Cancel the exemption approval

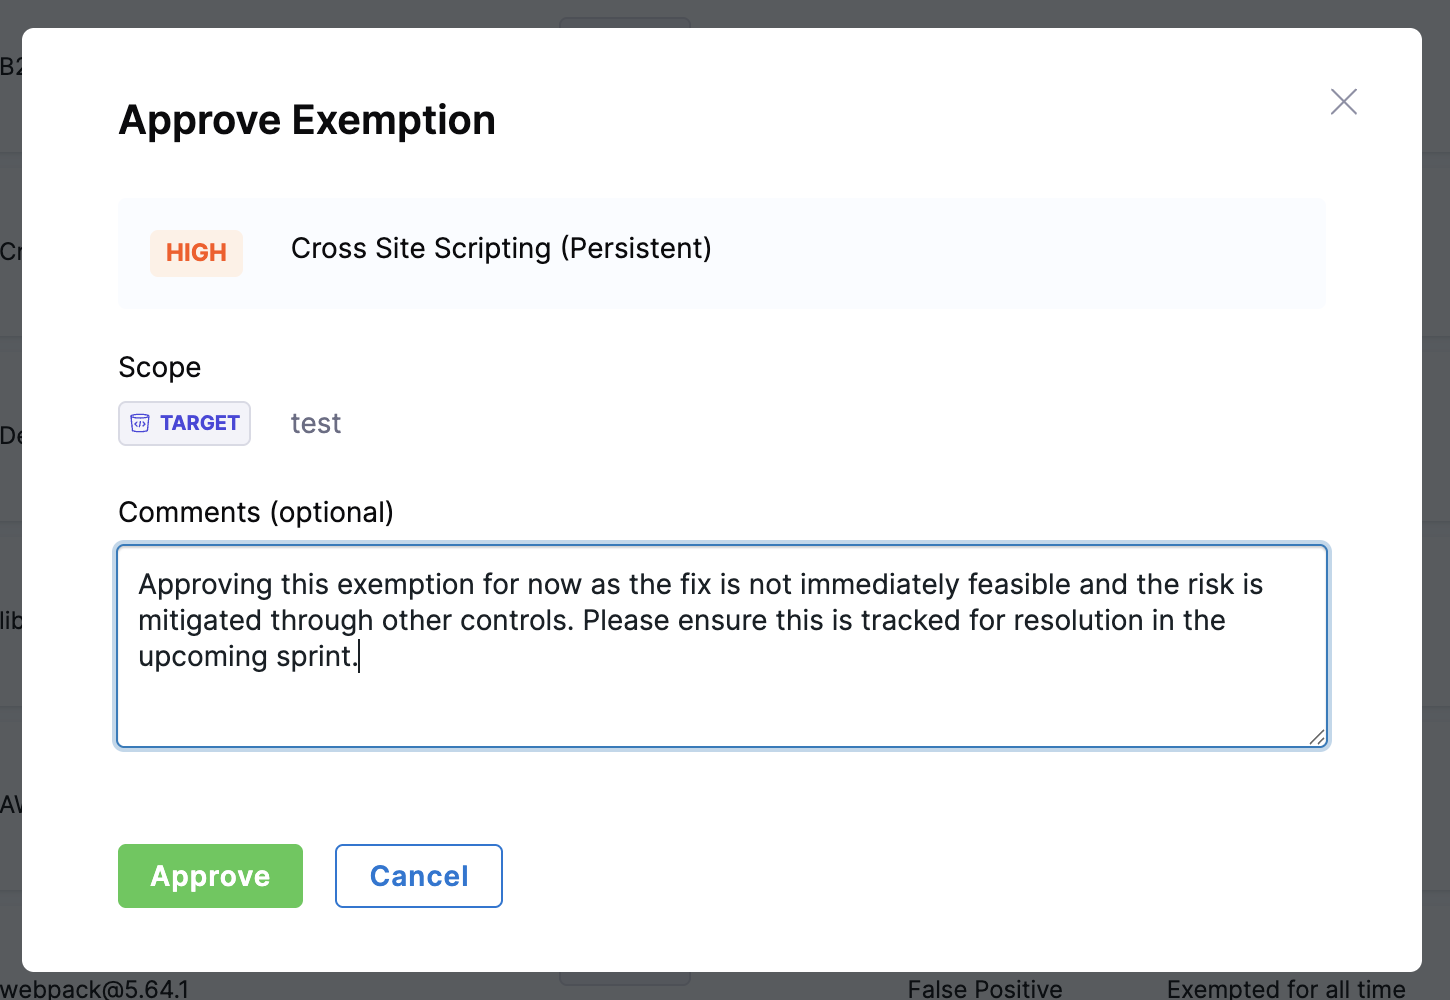pos(418,876)
